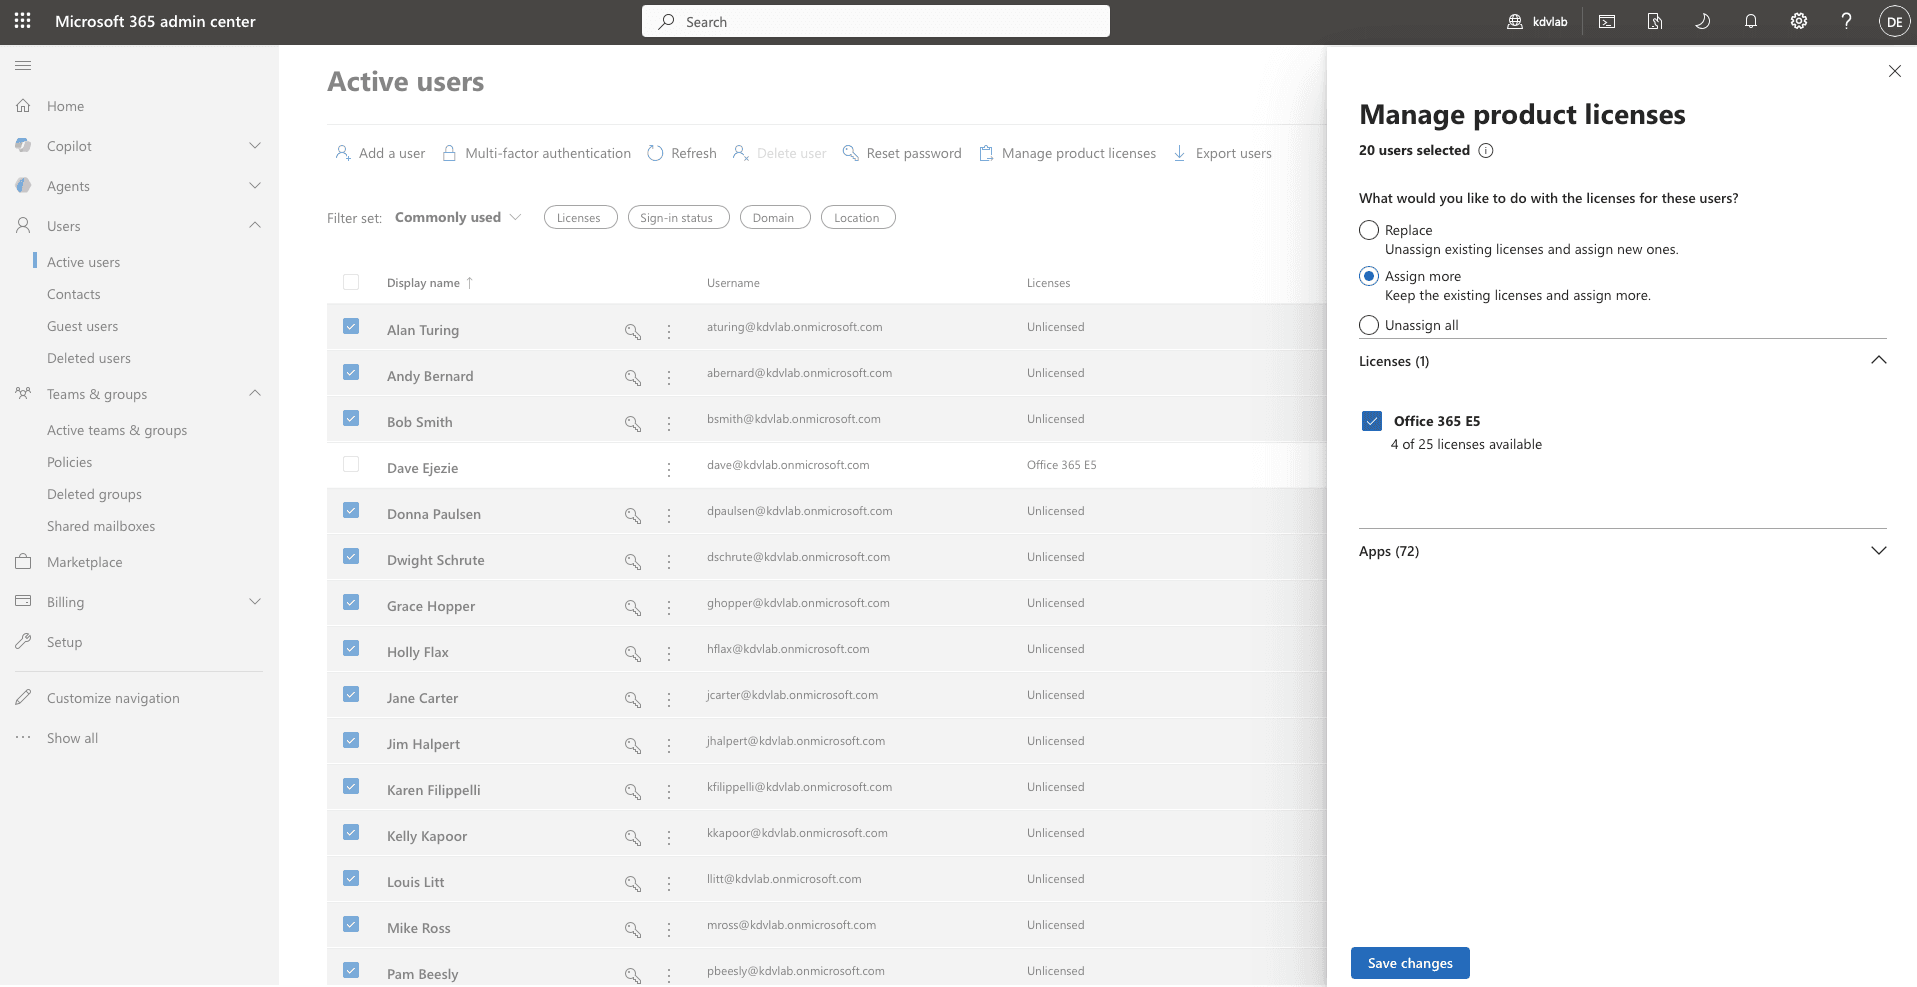Expand the Billing navigation section
Screen dimensions: 1917x987
[255, 602]
